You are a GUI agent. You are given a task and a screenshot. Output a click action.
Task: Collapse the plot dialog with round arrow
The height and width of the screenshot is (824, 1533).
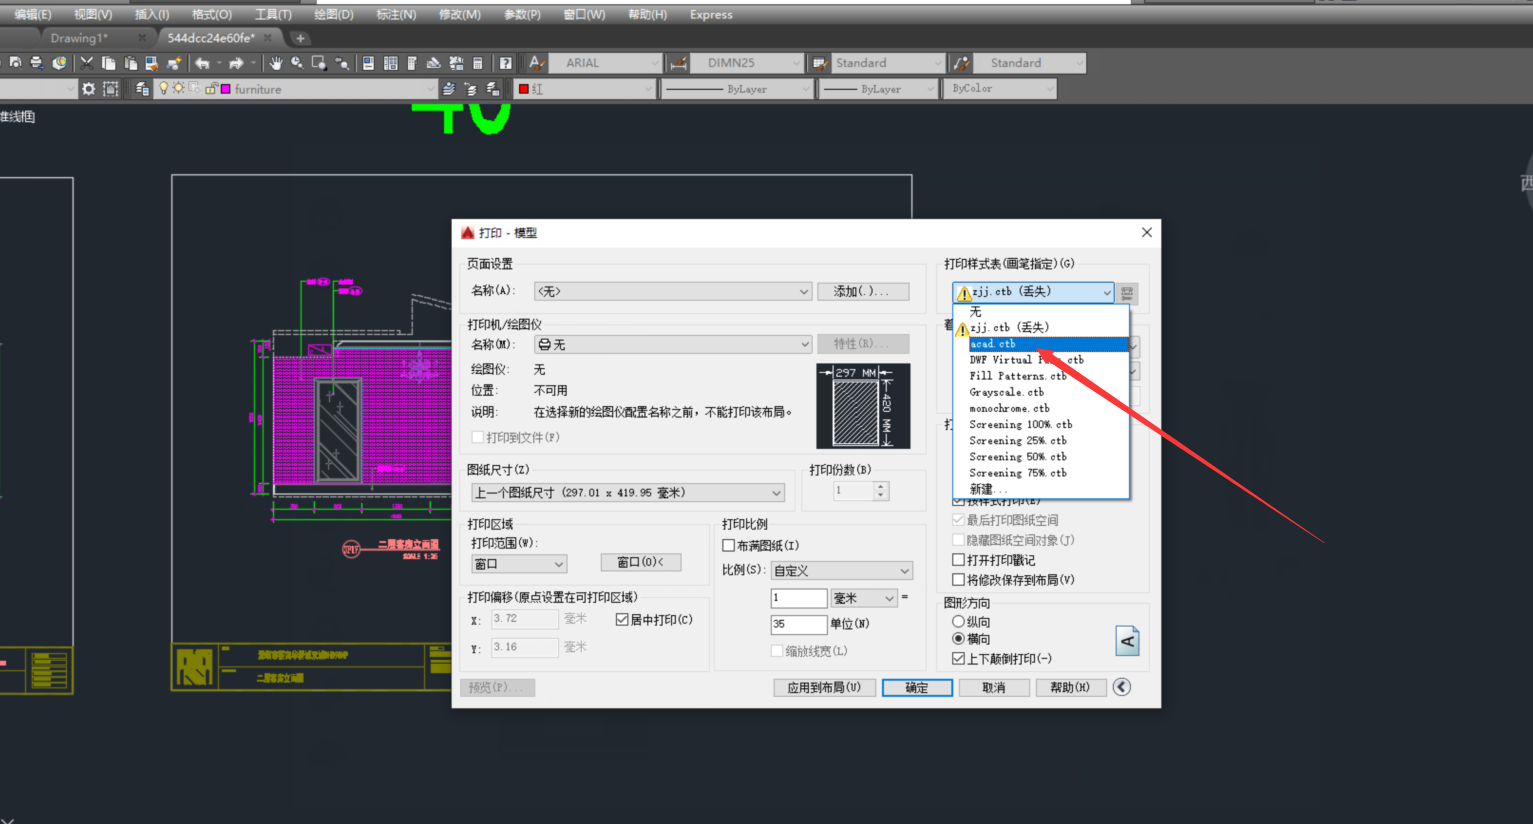click(1122, 687)
